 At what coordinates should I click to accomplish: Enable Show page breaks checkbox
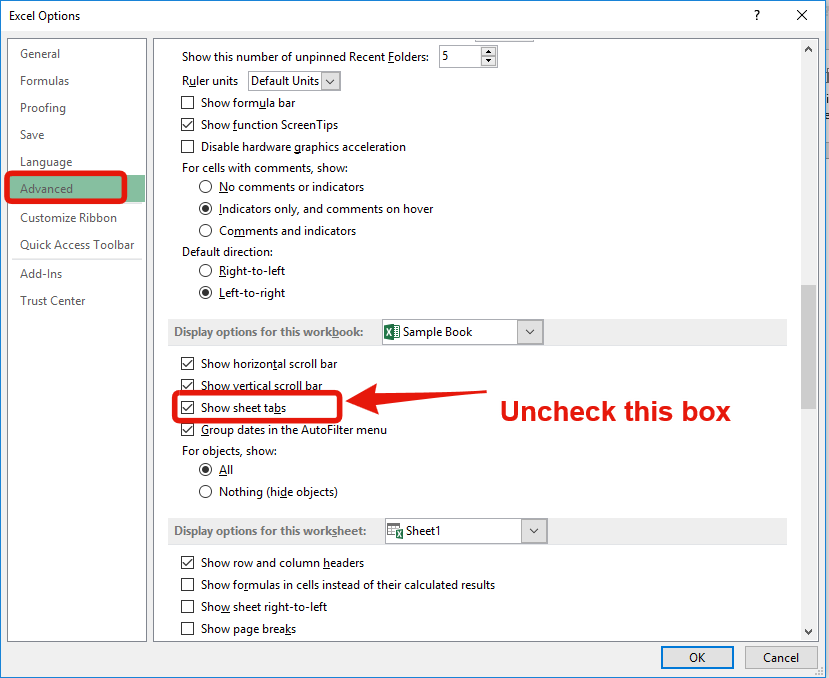[188, 629]
